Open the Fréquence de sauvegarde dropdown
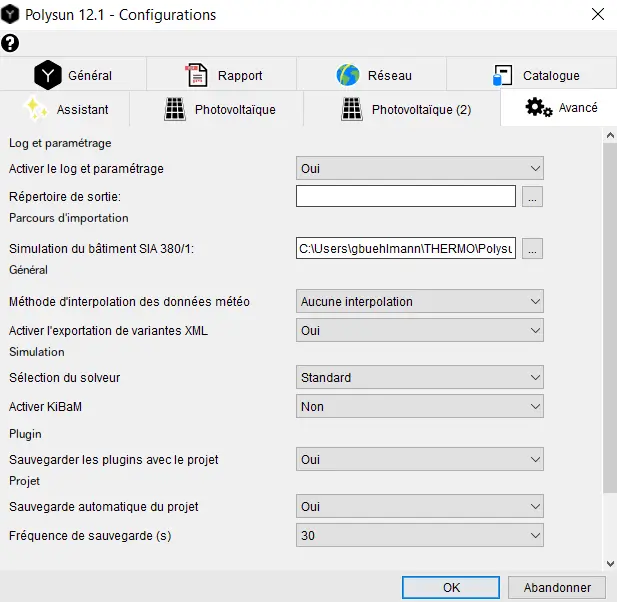617x602 pixels. coord(419,535)
